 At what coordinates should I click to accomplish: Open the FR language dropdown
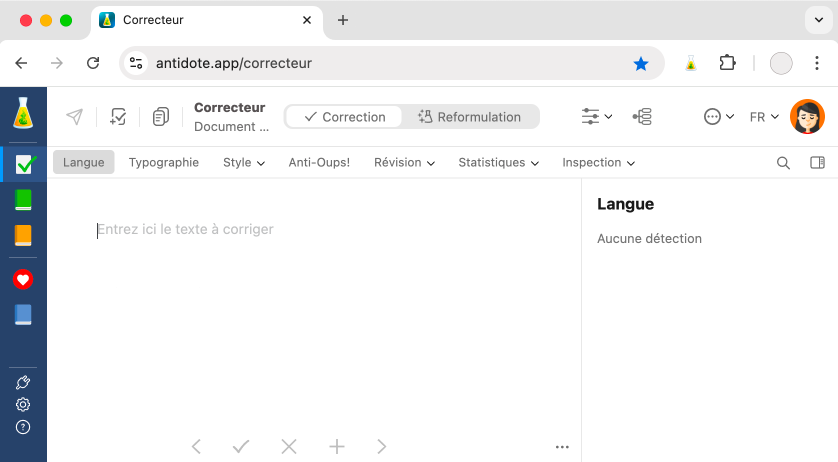point(764,117)
